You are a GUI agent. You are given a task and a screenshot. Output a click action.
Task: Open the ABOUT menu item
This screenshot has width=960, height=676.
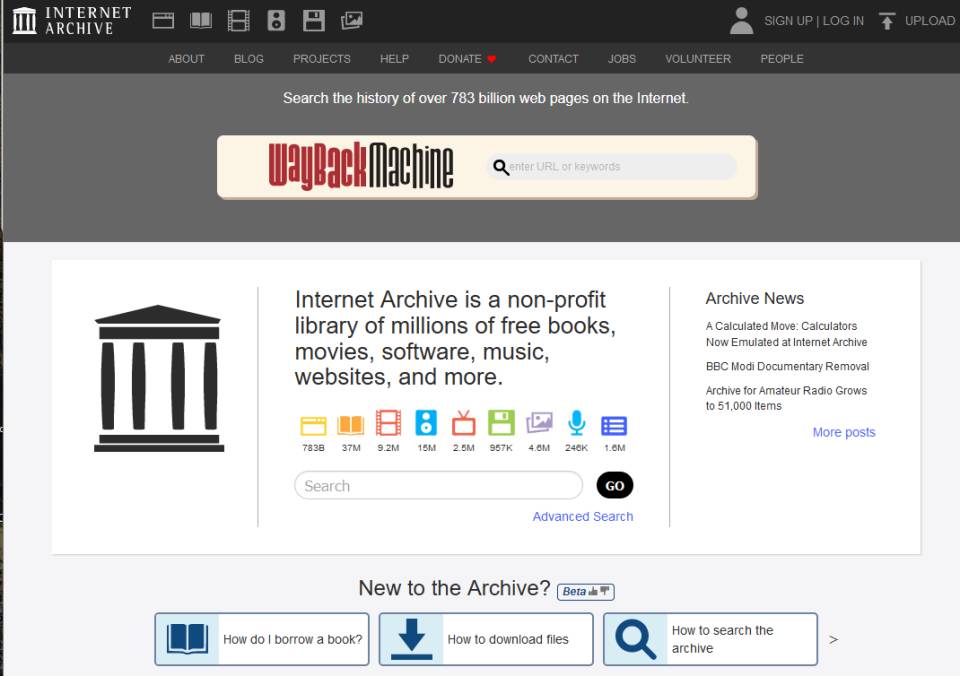(x=186, y=59)
